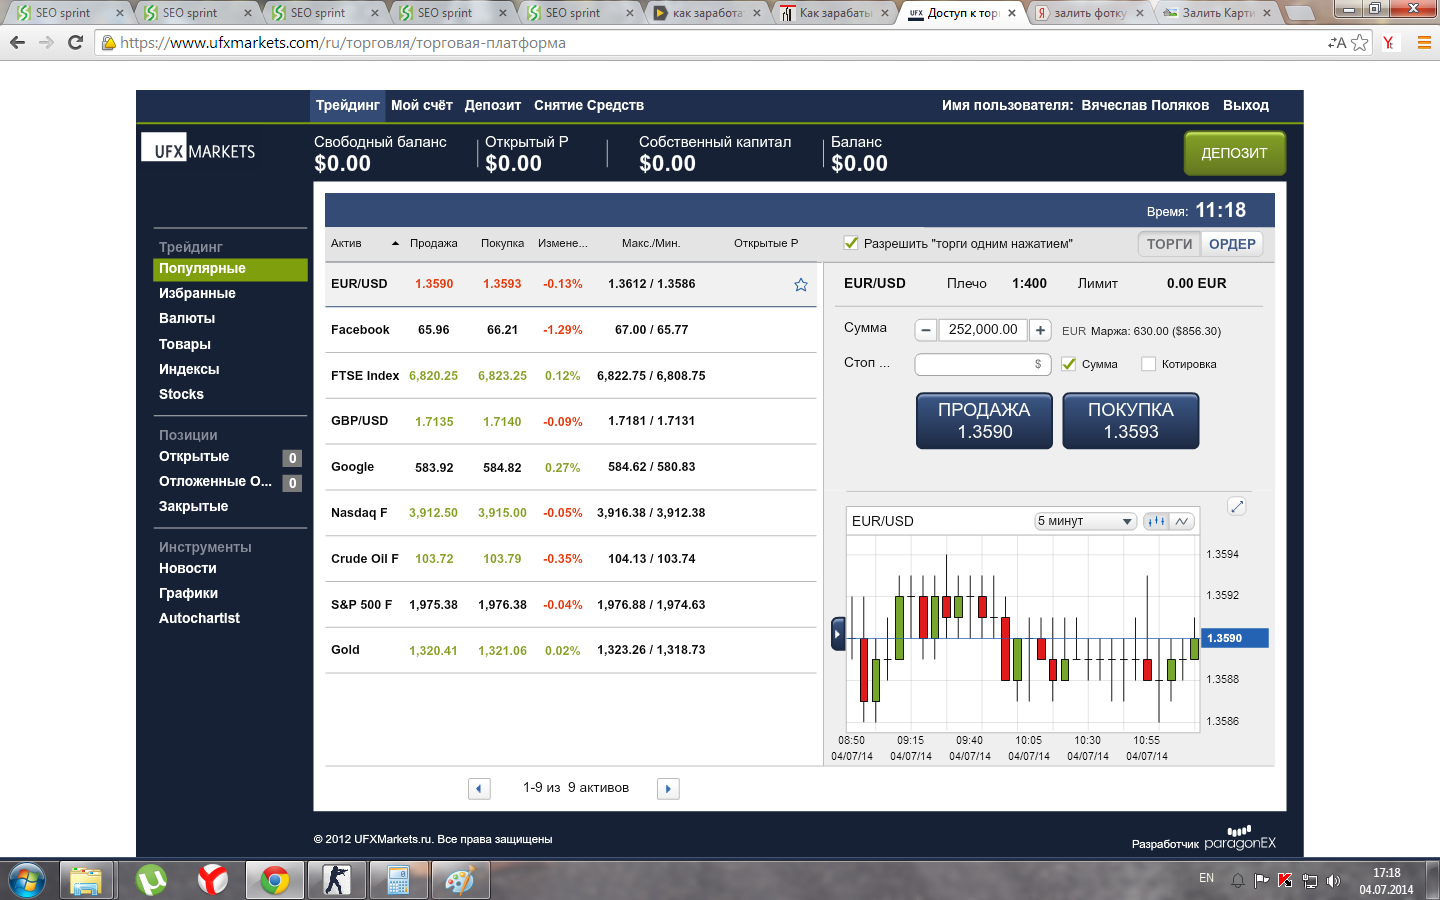Open File Explorer from taskbar
The image size is (1440, 900).
(x=85, y=880)
